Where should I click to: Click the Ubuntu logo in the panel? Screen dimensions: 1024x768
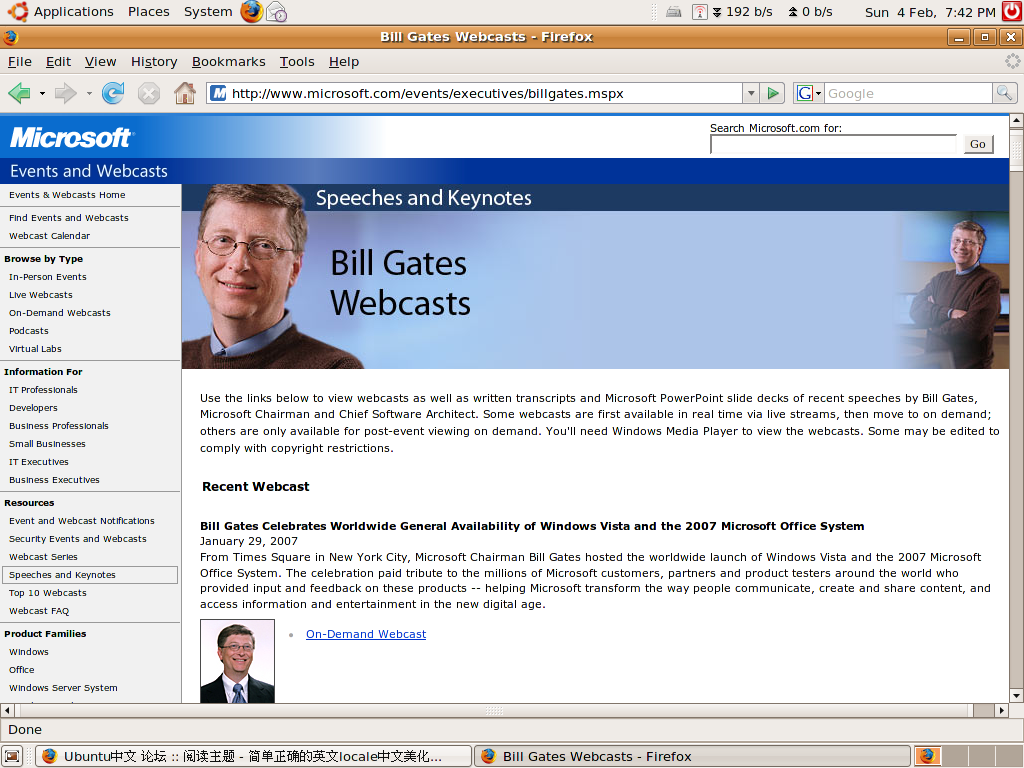pos(18,11)
